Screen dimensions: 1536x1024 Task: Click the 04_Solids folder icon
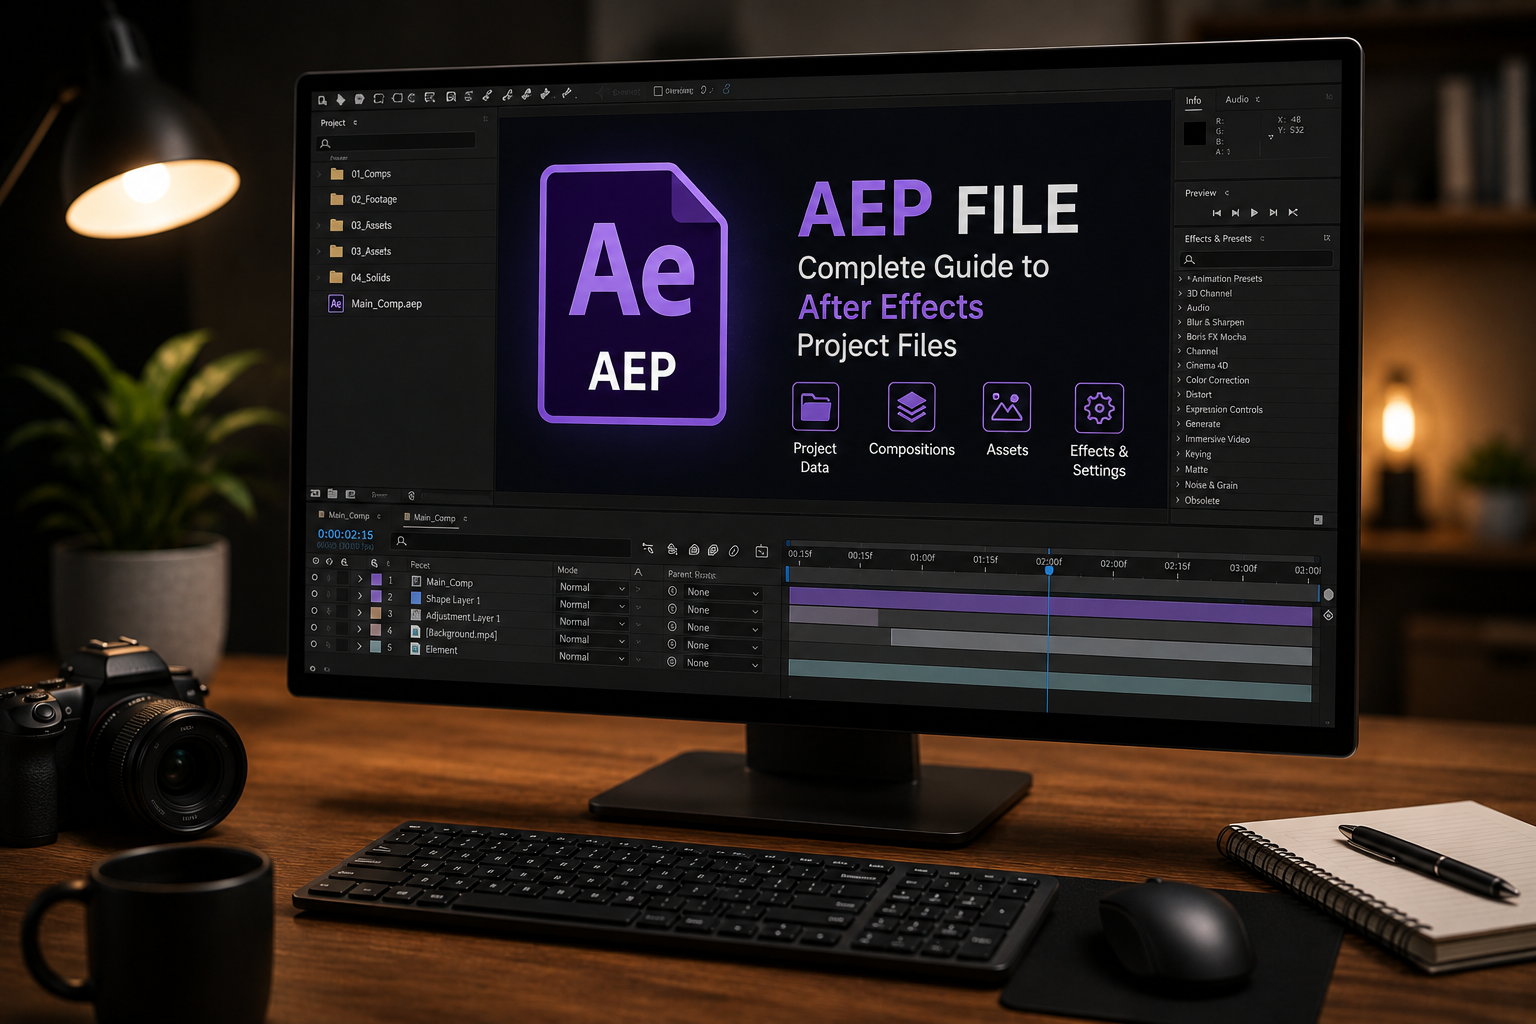point(337,277)
